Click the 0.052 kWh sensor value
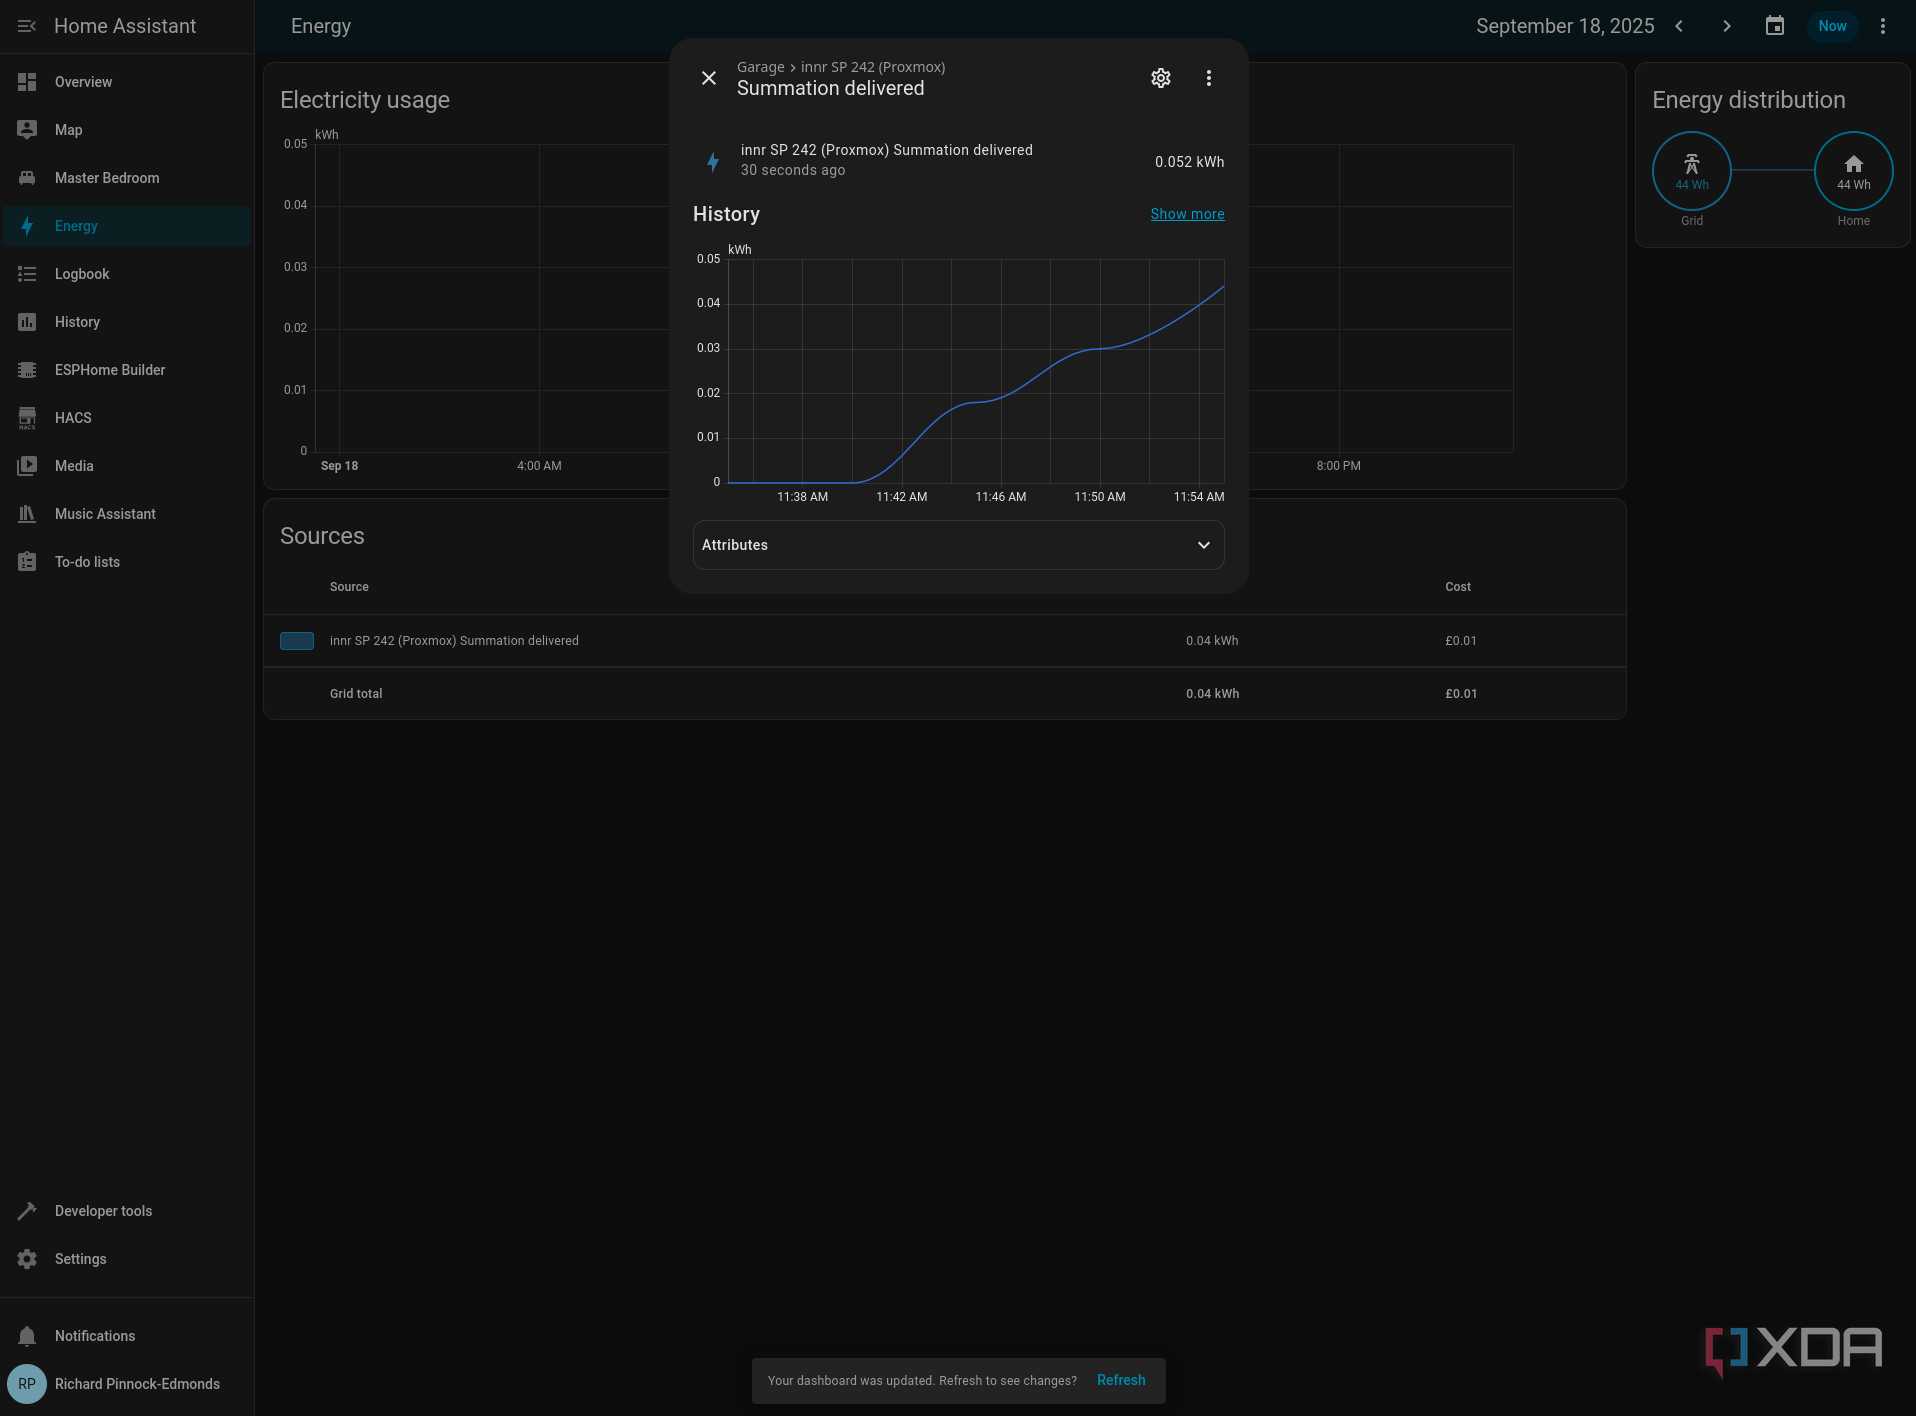 point(1189,162)
